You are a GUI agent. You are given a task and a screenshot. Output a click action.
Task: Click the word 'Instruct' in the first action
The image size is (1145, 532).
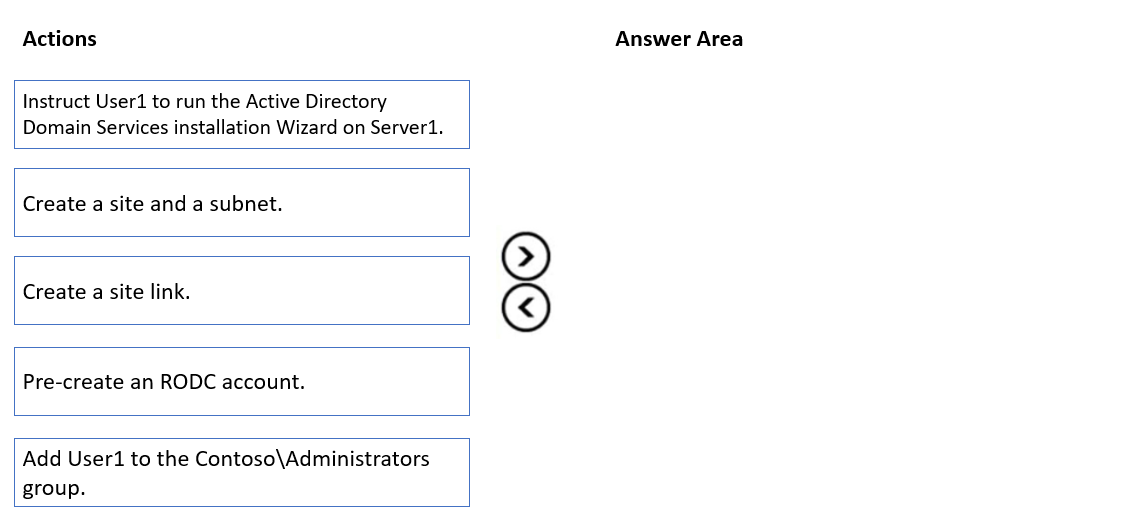pos(54,101)
